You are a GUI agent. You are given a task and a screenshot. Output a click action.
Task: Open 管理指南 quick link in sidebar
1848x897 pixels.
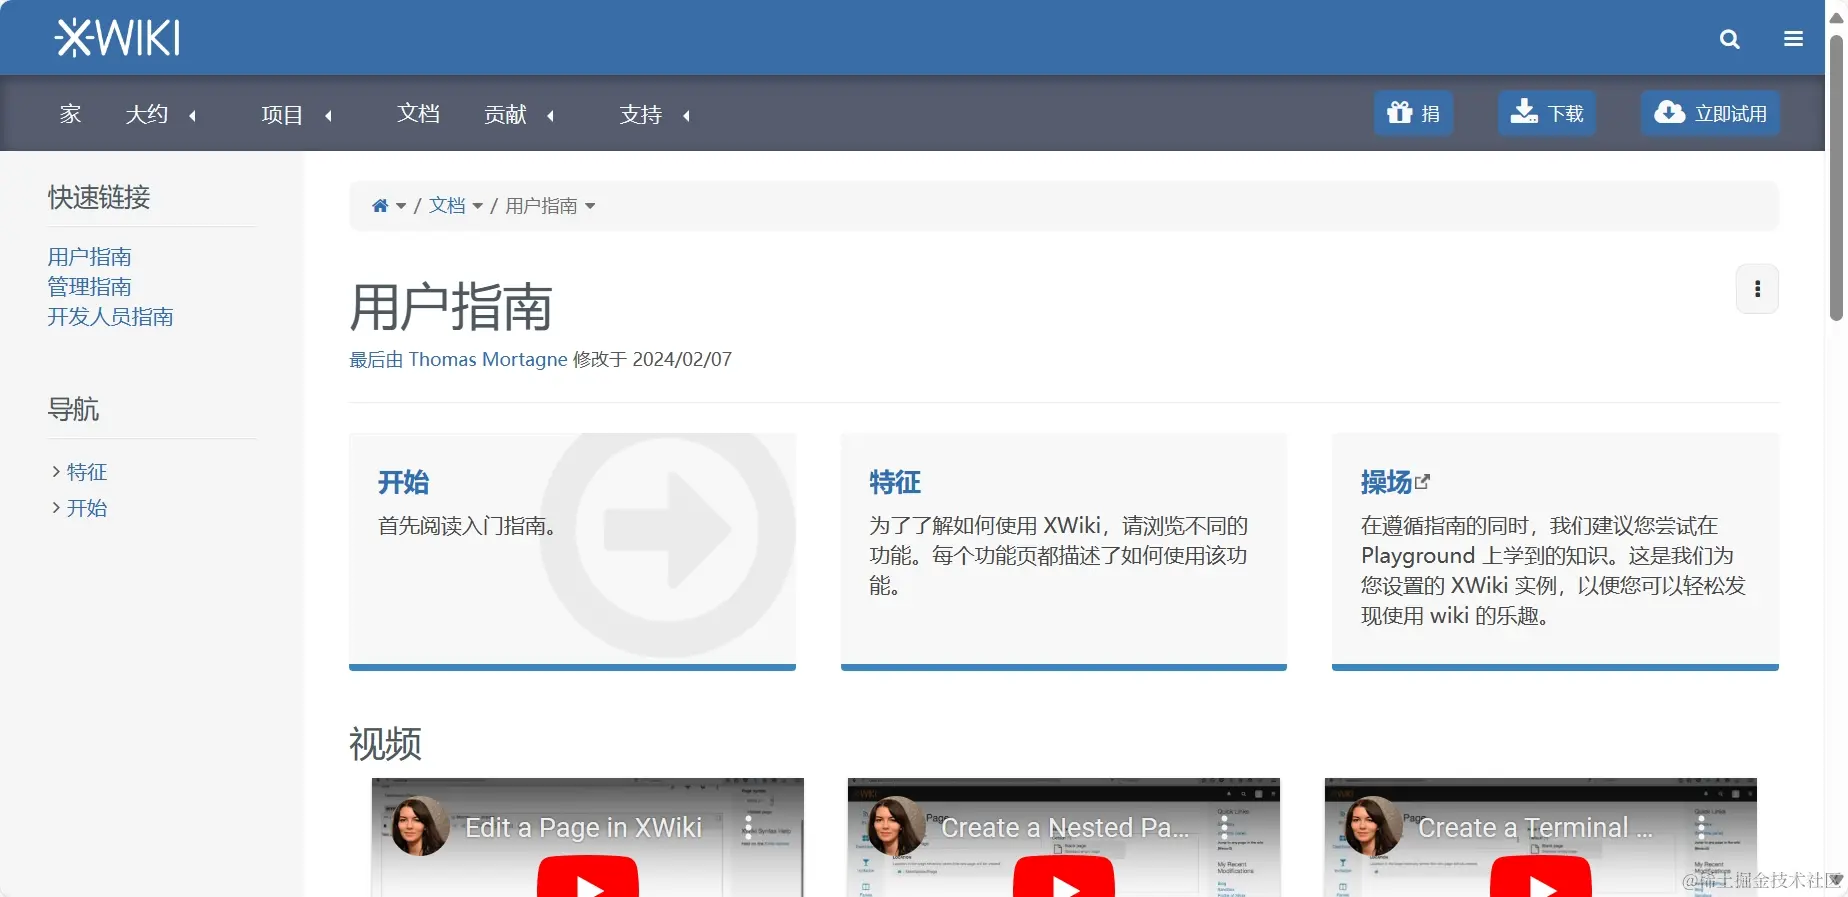pyautogui.click(x=89, y=287)
